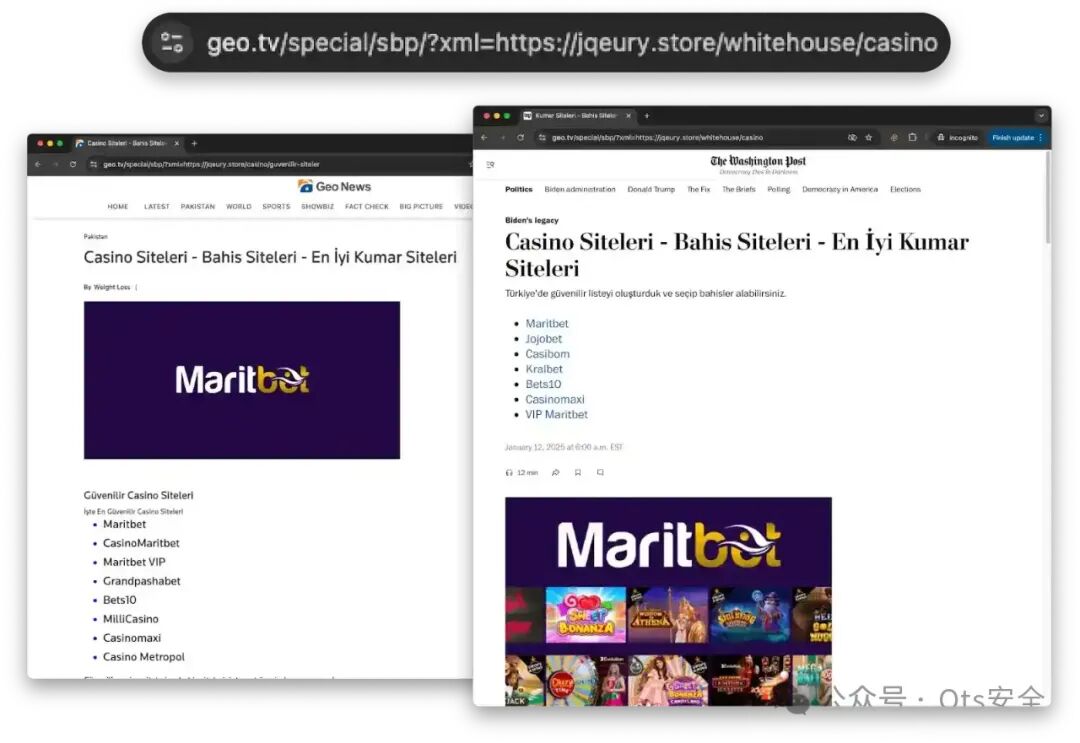The height and width of the screenshot is (743, 1080).
Task: Click address bar URL in Geo News window
Action: pos(211,165)
